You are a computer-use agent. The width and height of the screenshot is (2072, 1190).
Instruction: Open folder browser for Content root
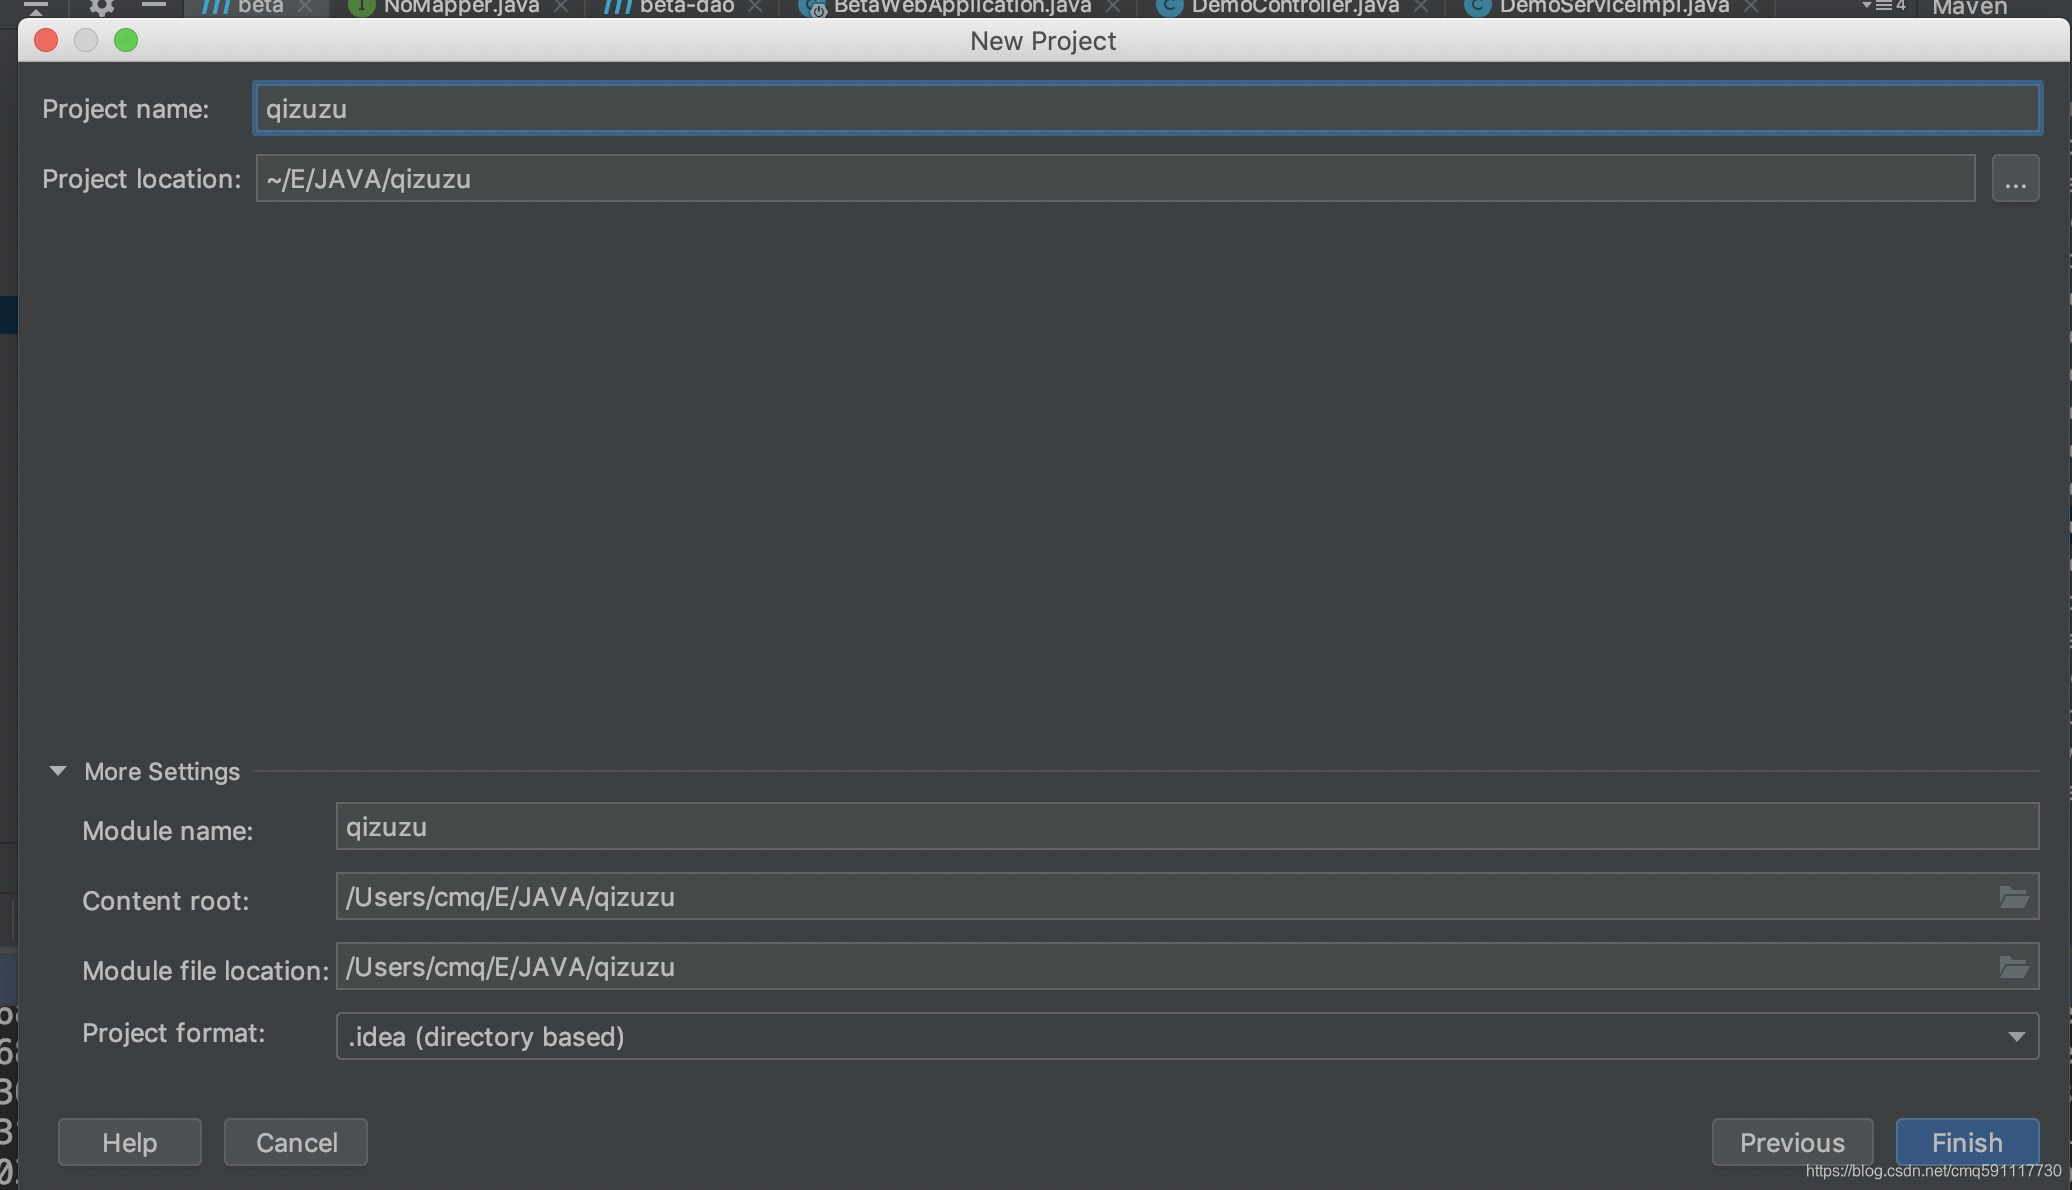(2013, 897)
